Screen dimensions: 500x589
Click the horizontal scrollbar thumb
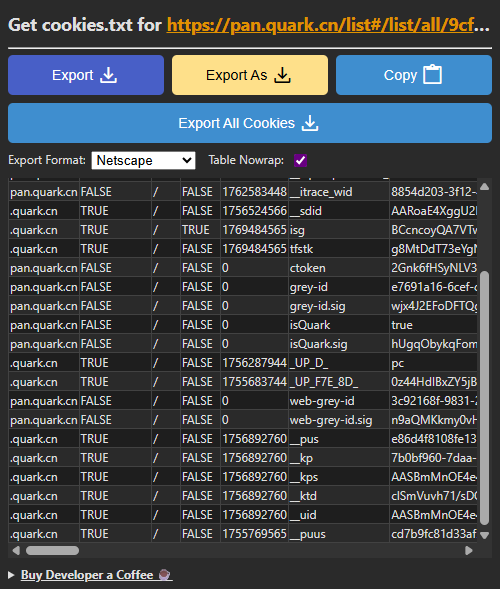52,551
